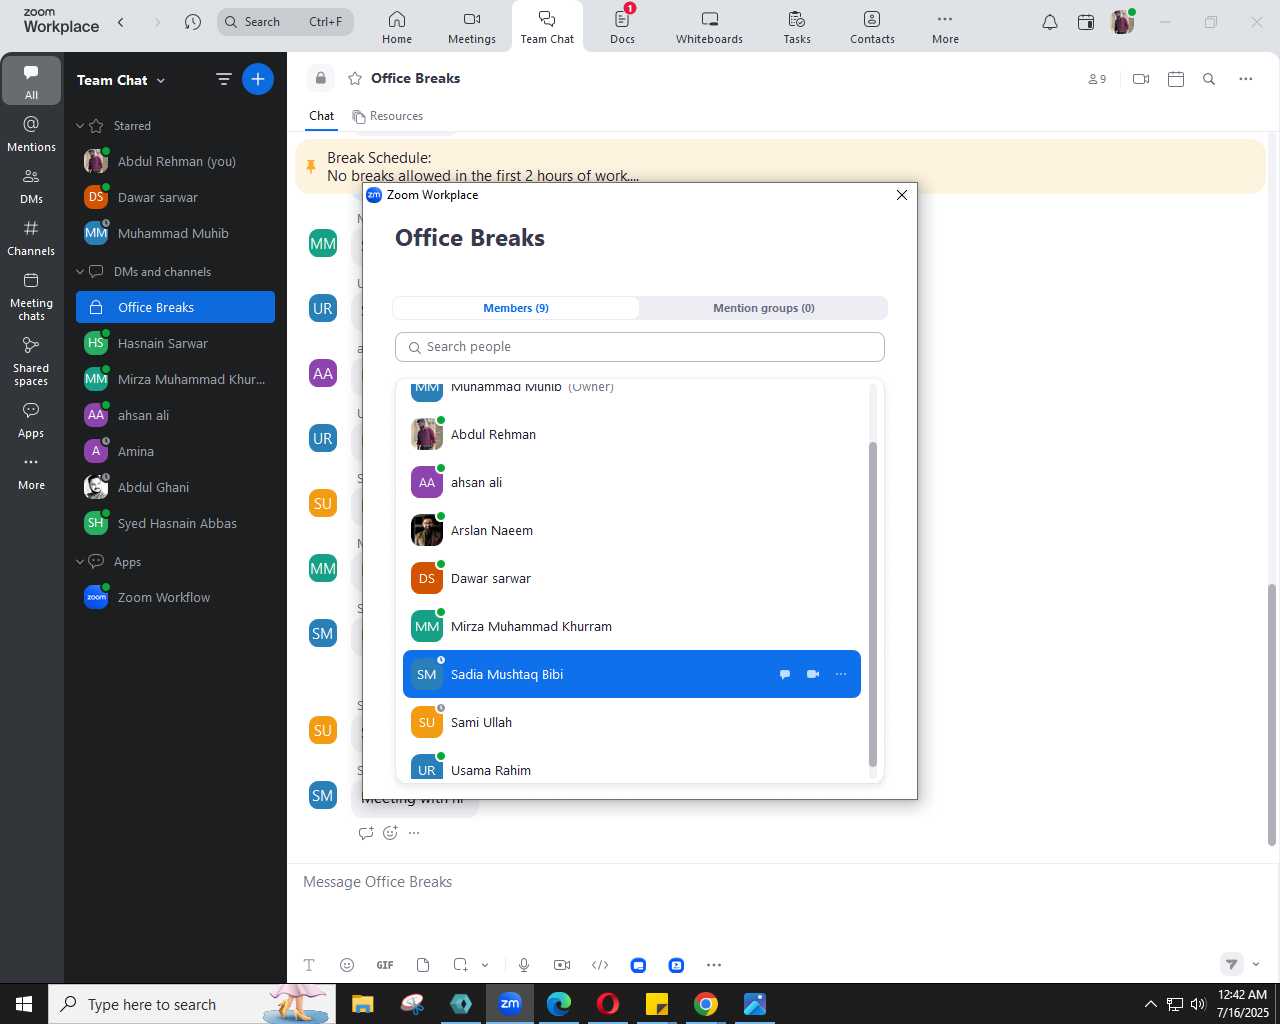Click the chat list filter icon
This screenshot has width=1280, height=1024.
coord(224,79)
